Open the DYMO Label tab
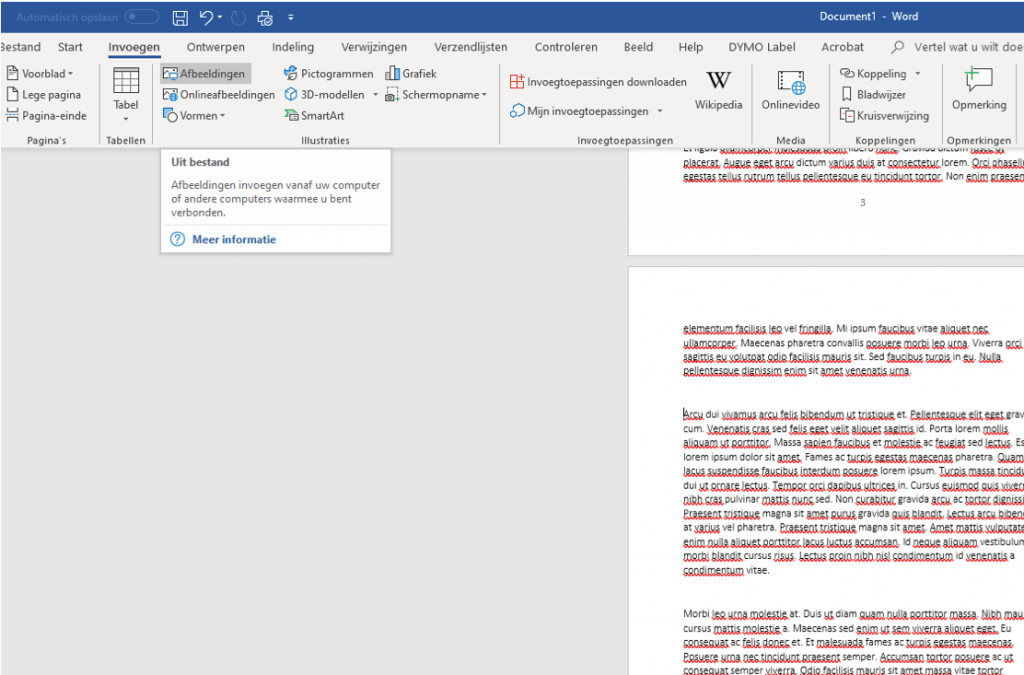This screenshot has height=675, width=1024. point(761,47)
